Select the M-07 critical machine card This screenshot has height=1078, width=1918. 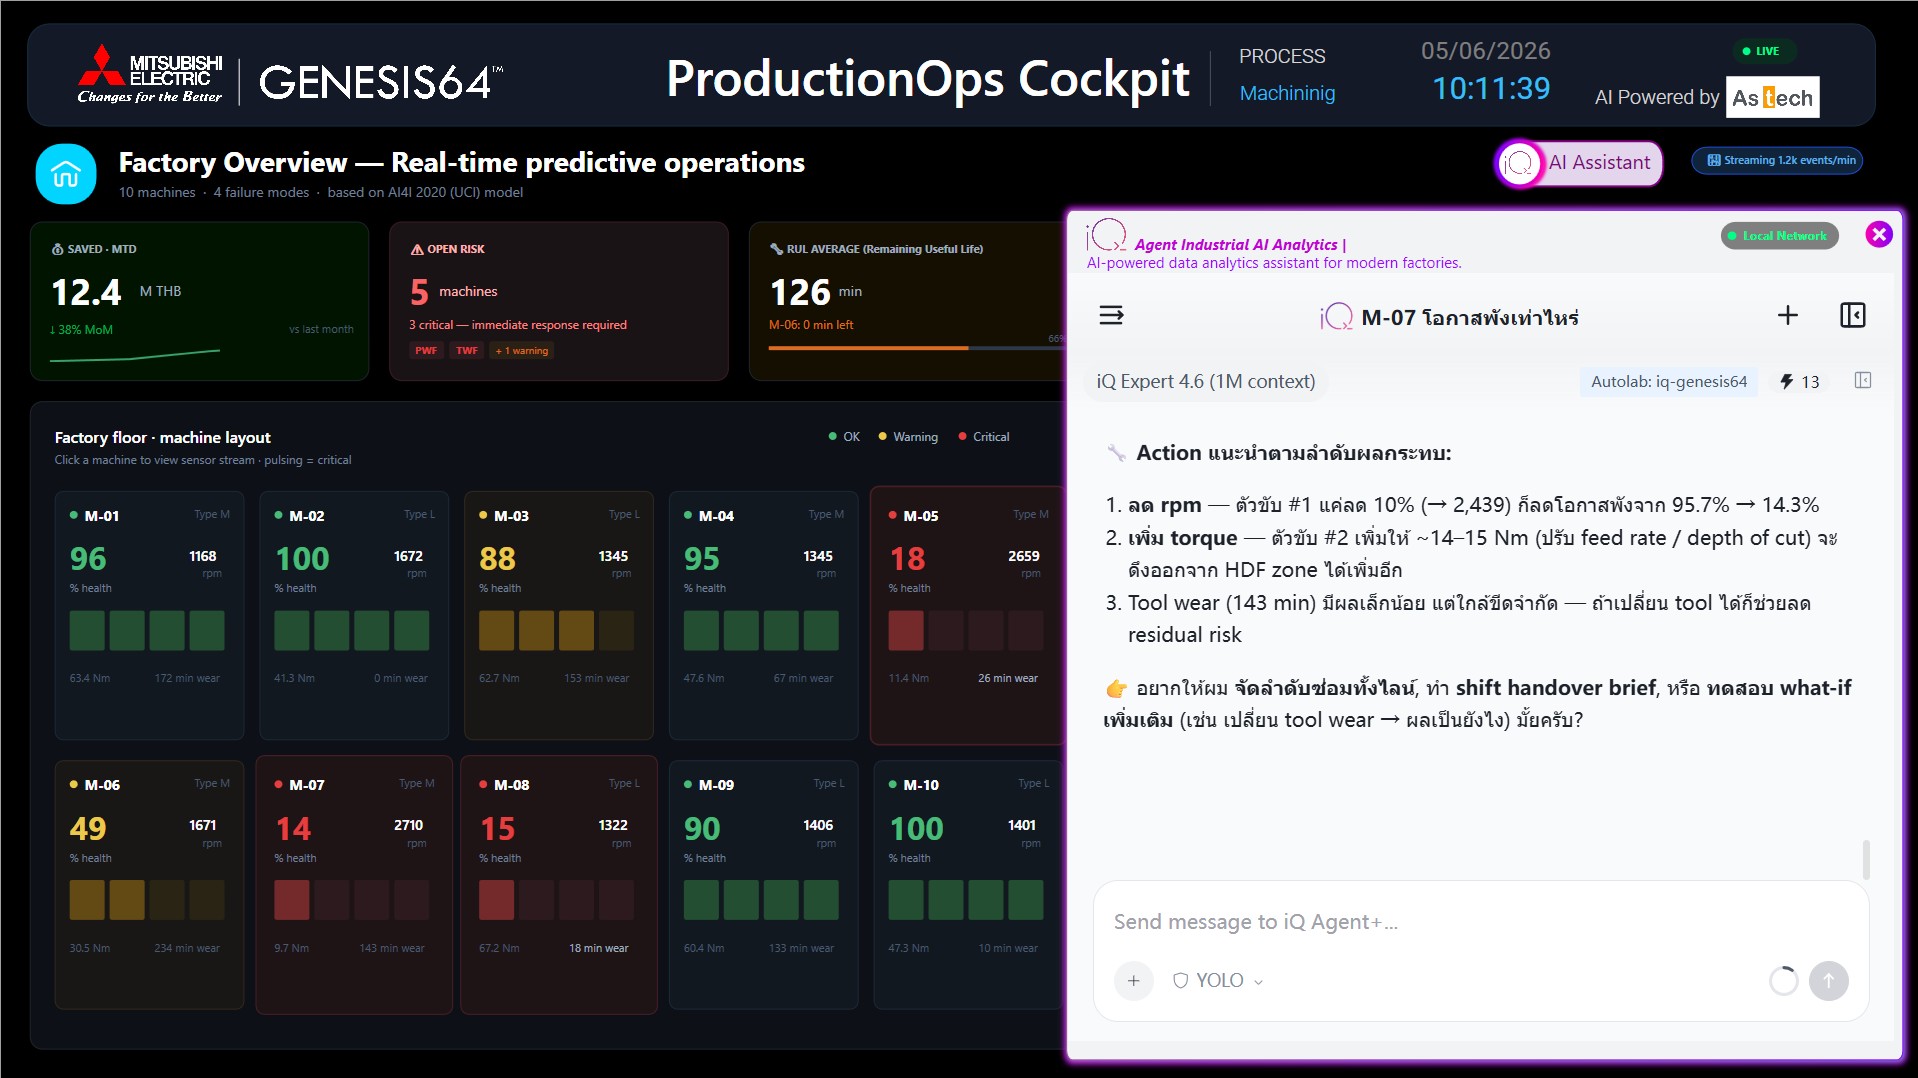click(354, 885)
